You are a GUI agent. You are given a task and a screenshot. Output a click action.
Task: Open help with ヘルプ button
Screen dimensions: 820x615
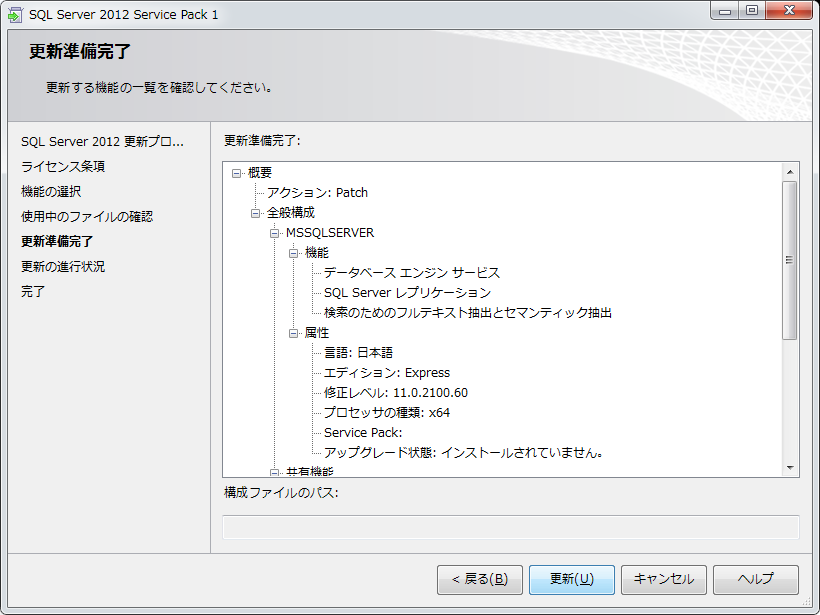[x=755, y=579]
